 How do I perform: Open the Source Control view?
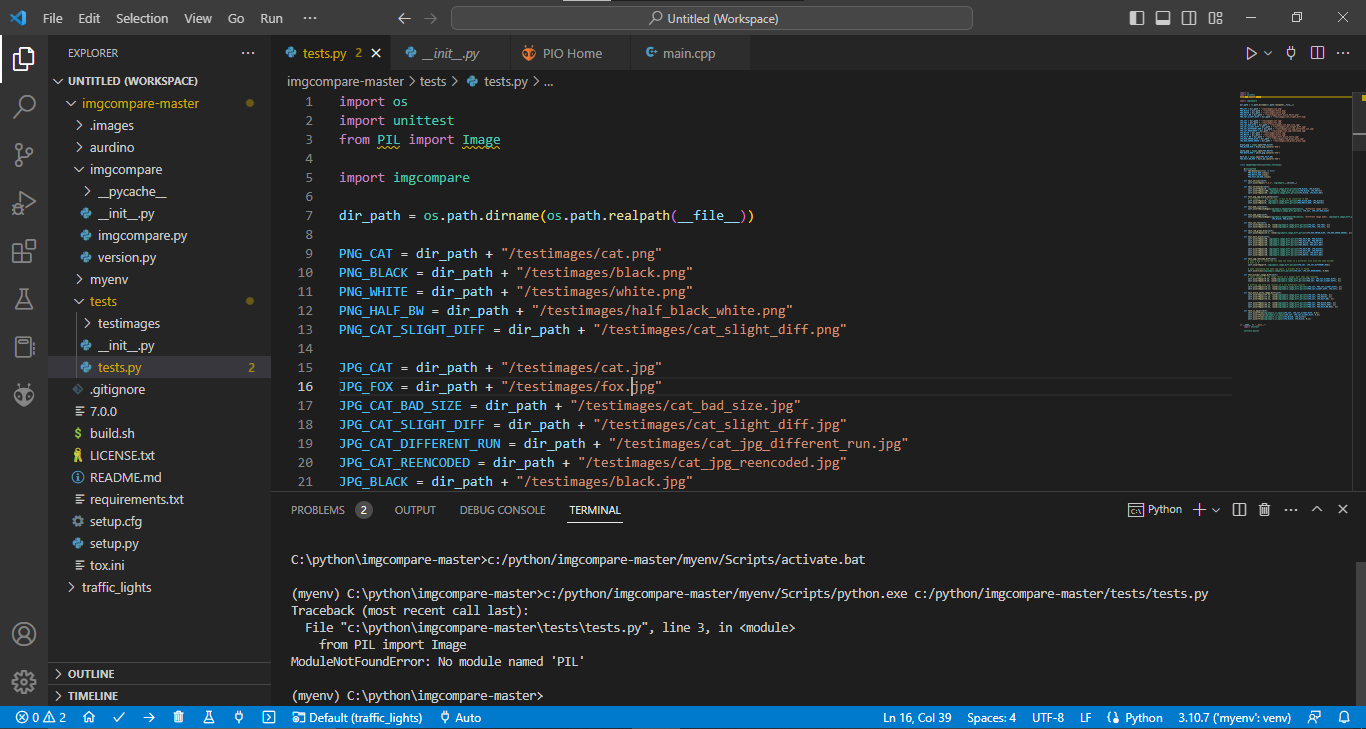tap(24, 155)
